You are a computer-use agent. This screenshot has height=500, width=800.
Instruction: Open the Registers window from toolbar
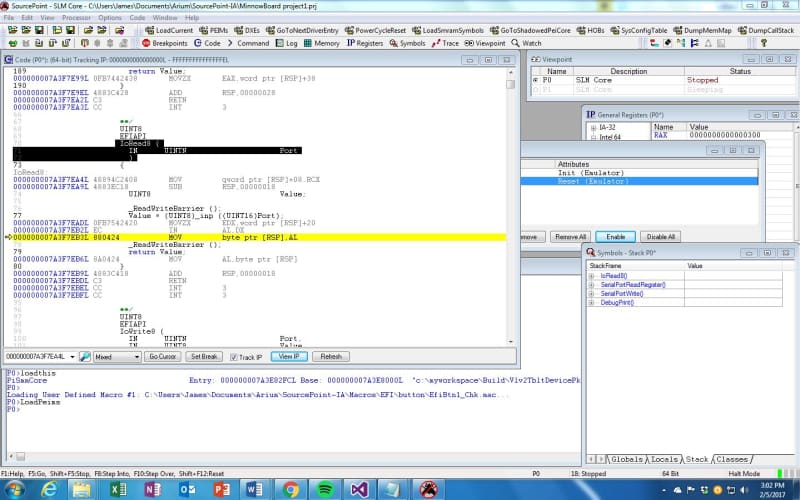365,43
